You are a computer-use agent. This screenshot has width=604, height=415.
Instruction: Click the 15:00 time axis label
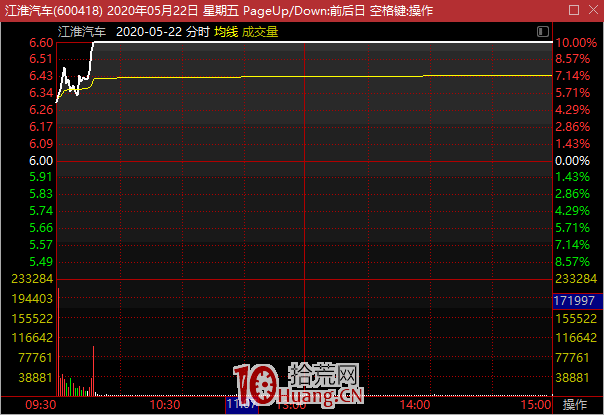pos(536,405)
